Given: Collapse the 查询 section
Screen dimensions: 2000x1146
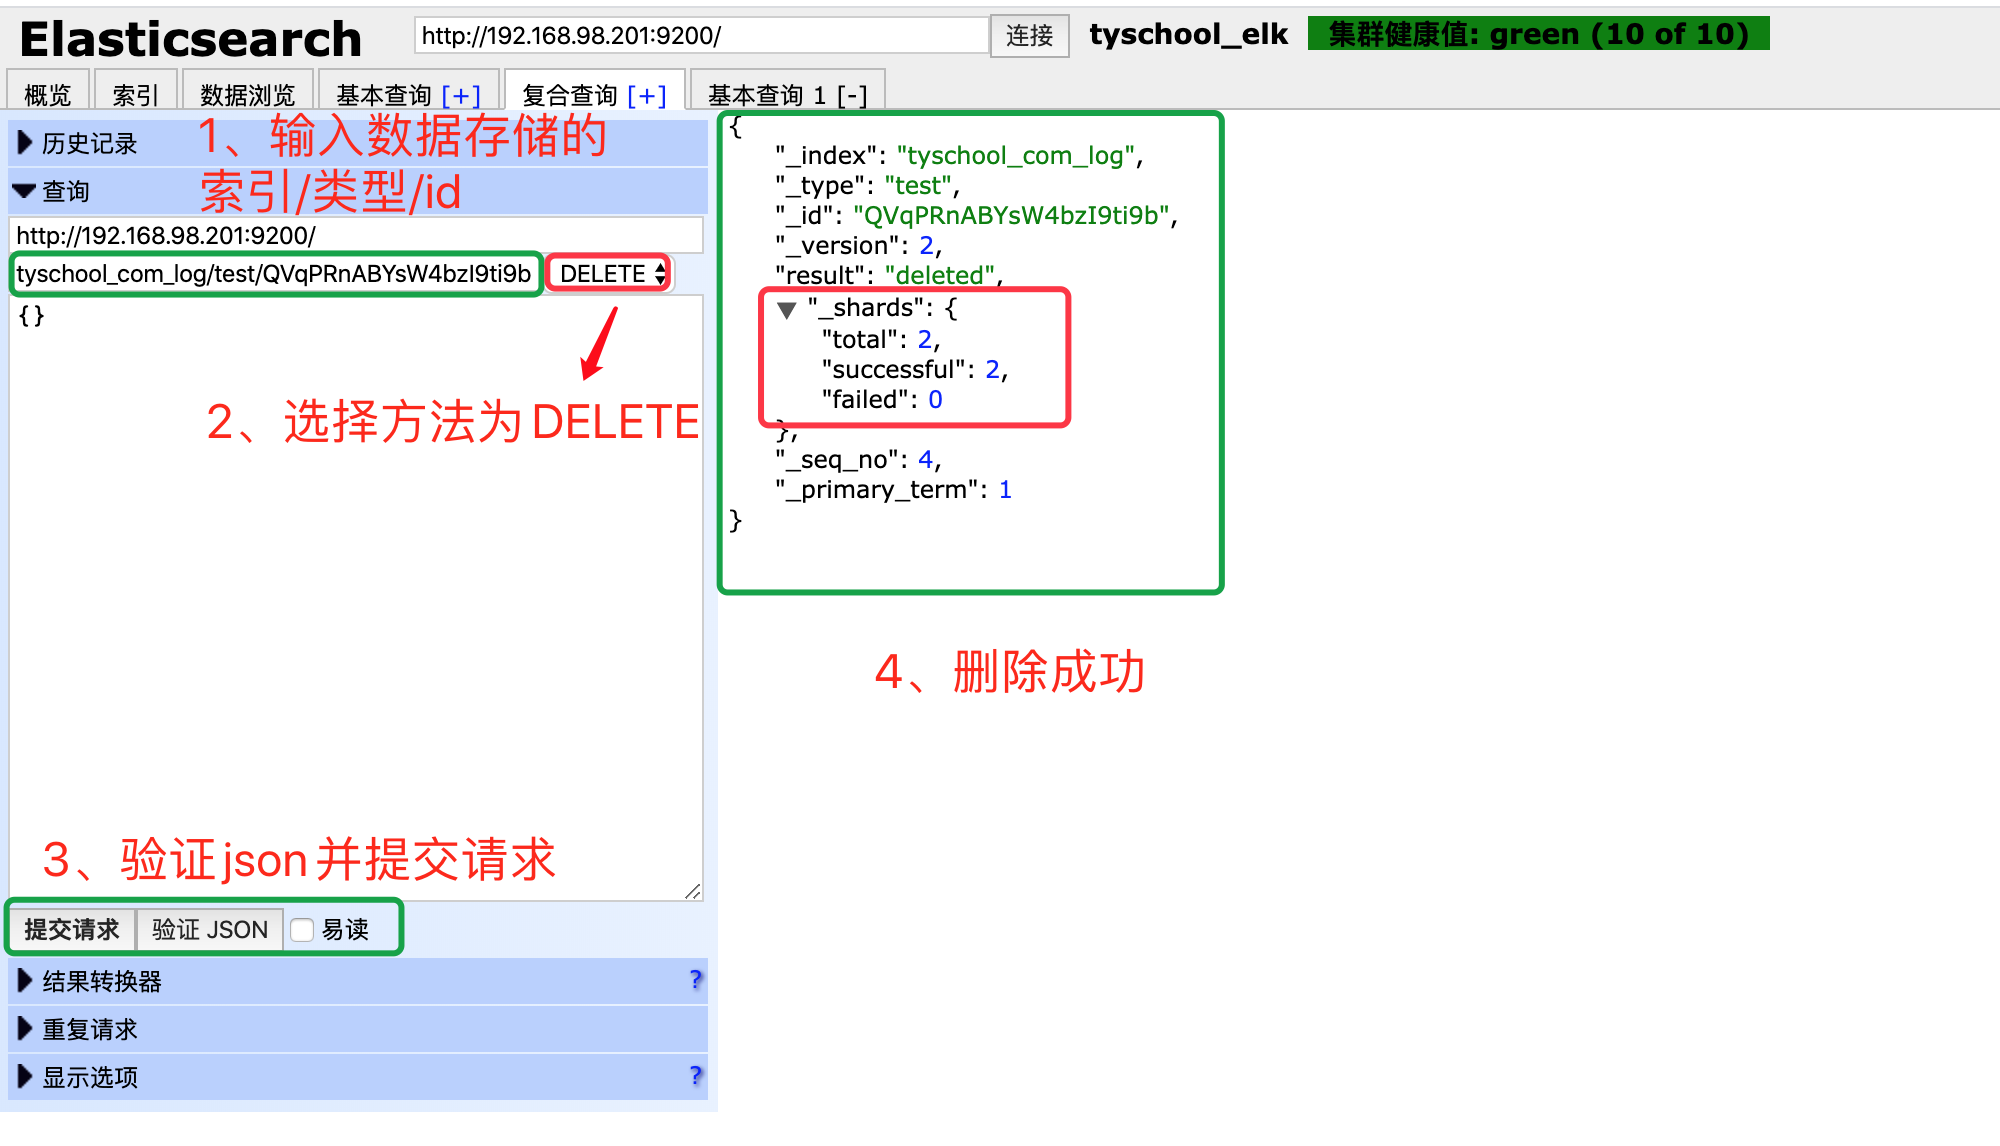Looking at the screenshot, I should point(22,190).
